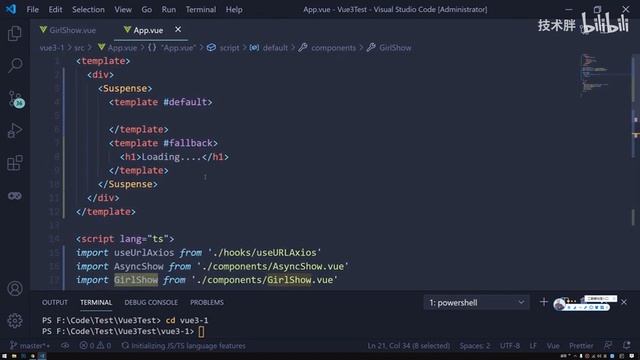The image size is (640, 360).
Task: Click the master branch status item
Action: click(30, 346)
